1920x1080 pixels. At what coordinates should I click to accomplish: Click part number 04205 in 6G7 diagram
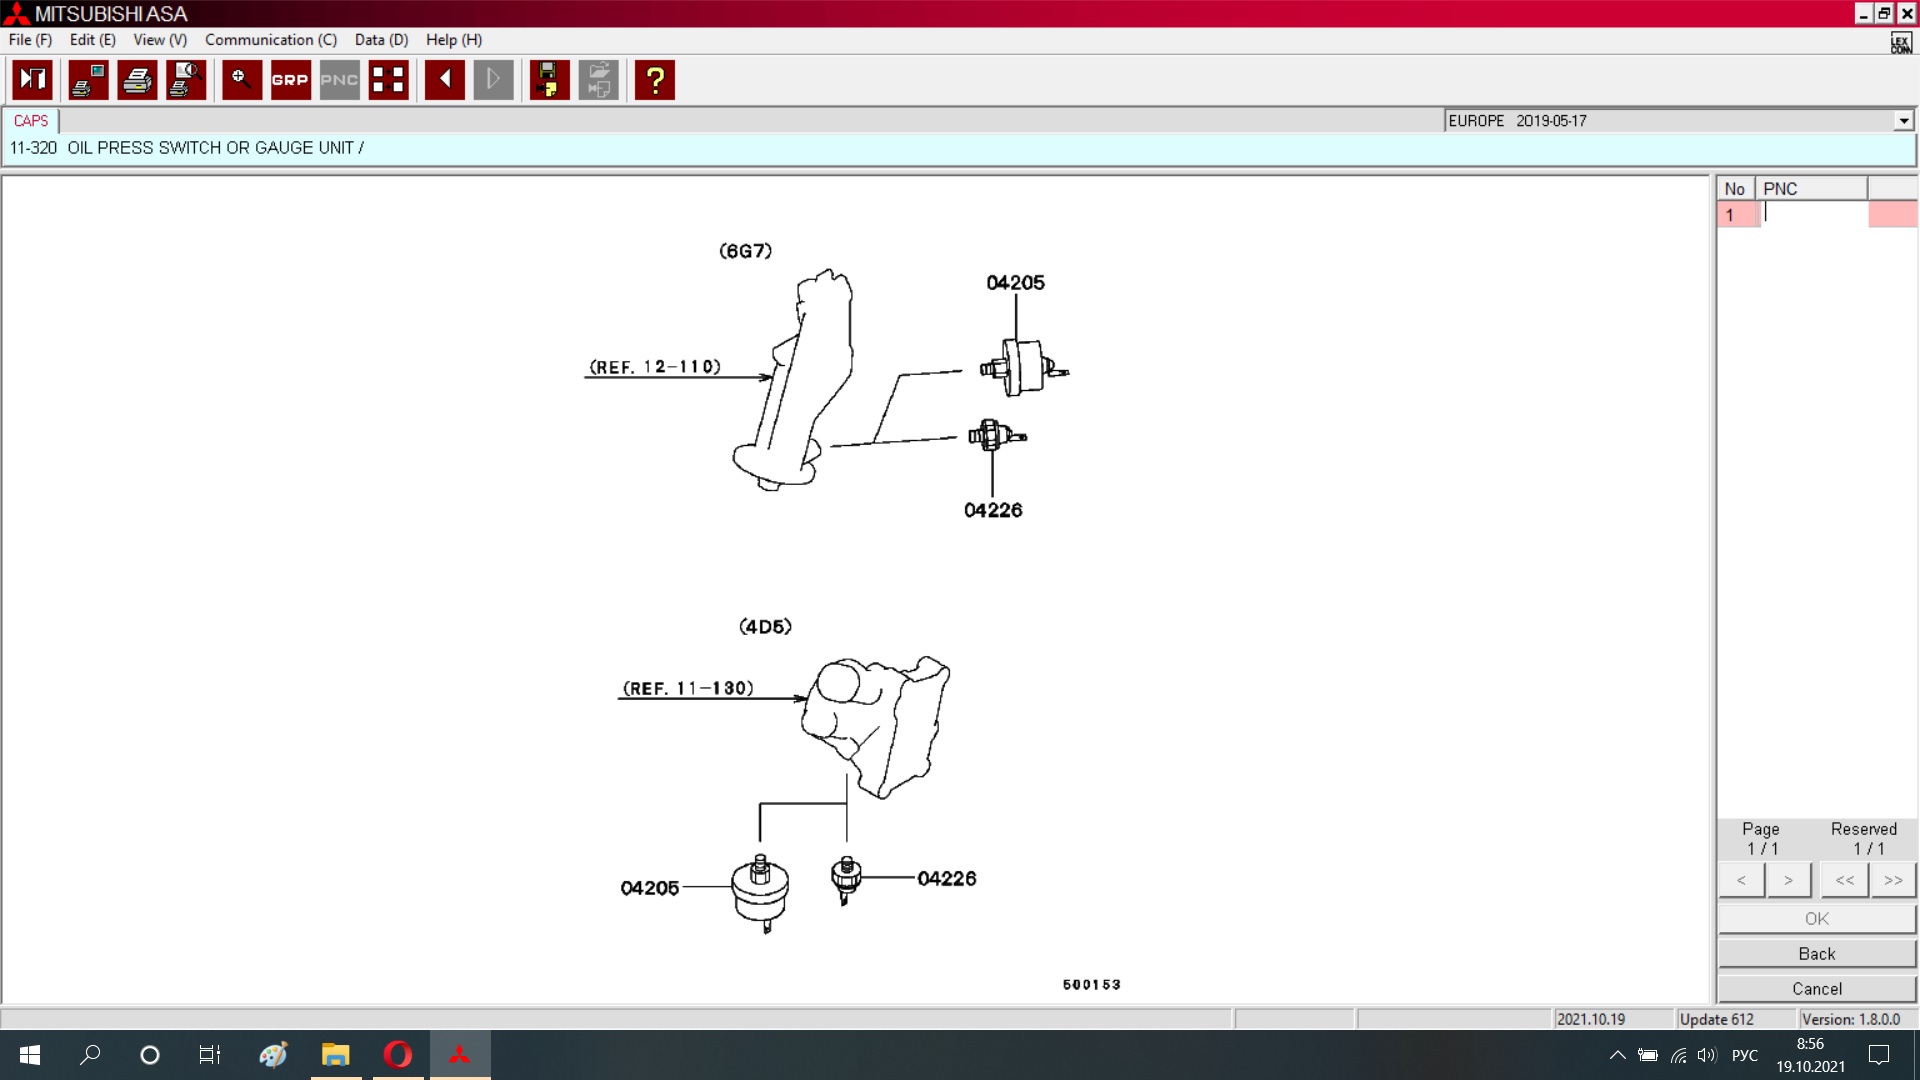[x=1015, y=283]
